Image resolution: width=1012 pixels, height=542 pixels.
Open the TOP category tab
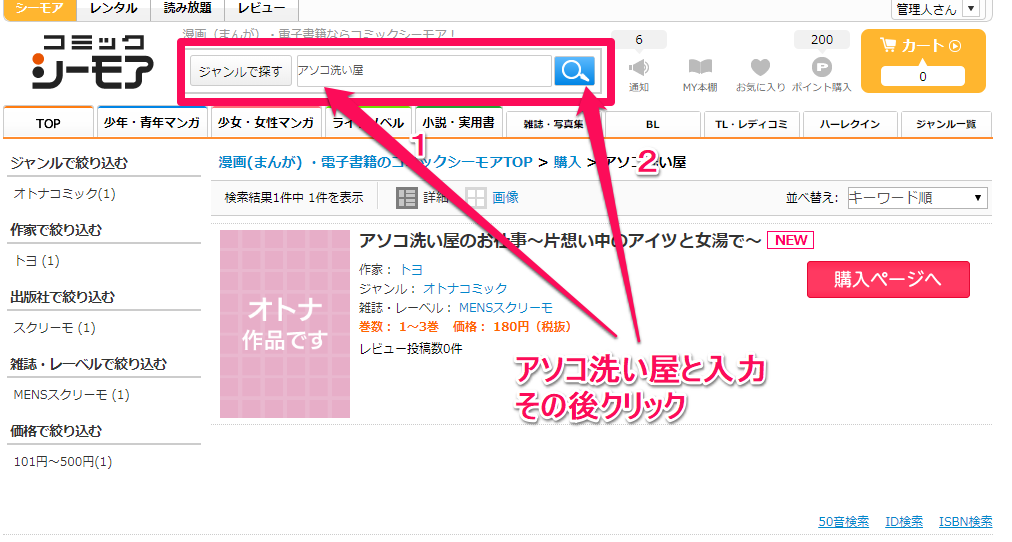[x=48, y=123]
